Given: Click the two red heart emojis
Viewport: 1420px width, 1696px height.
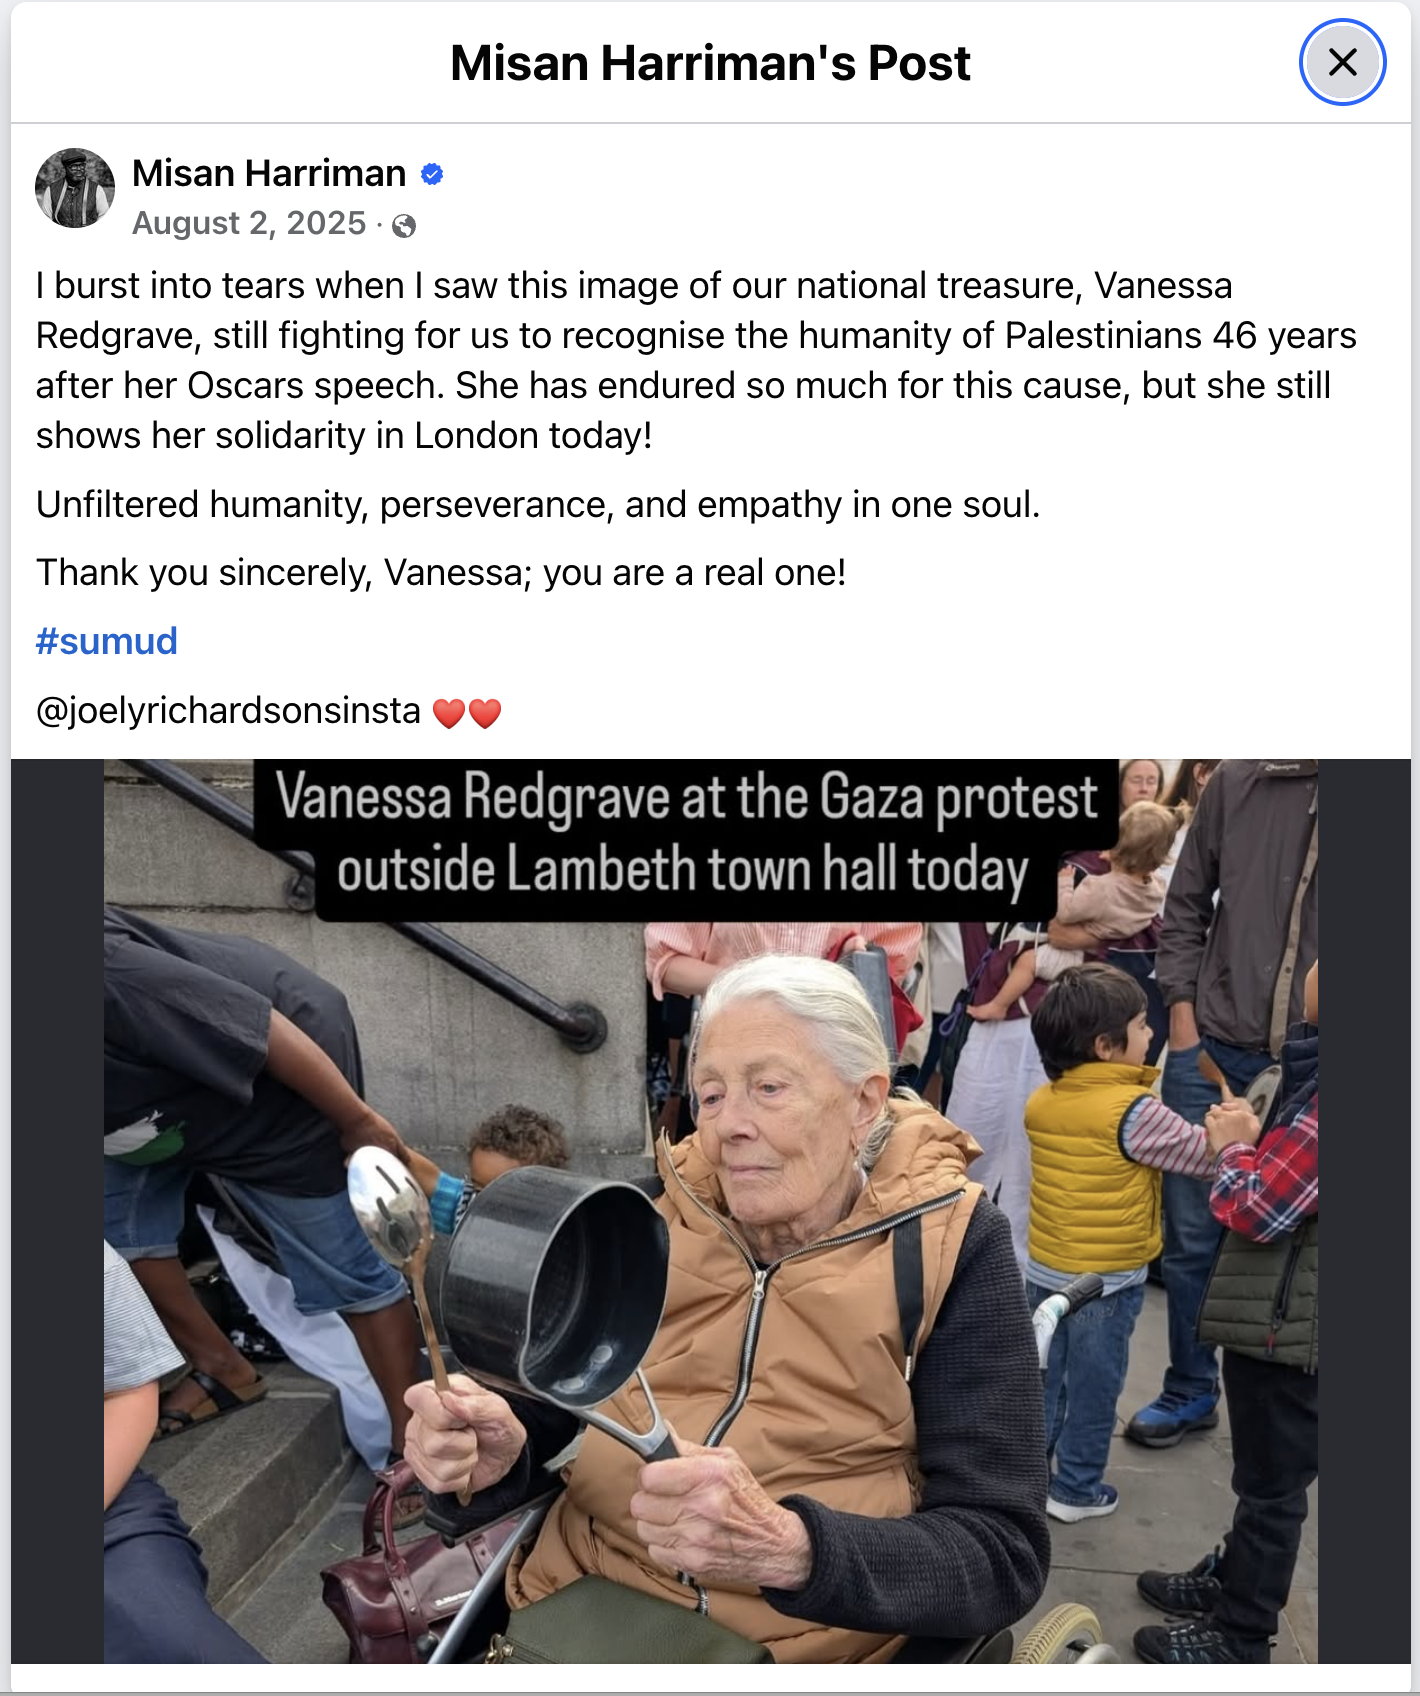Looking at the screenshot, I should pyautogui.click(x=467, y=713).
